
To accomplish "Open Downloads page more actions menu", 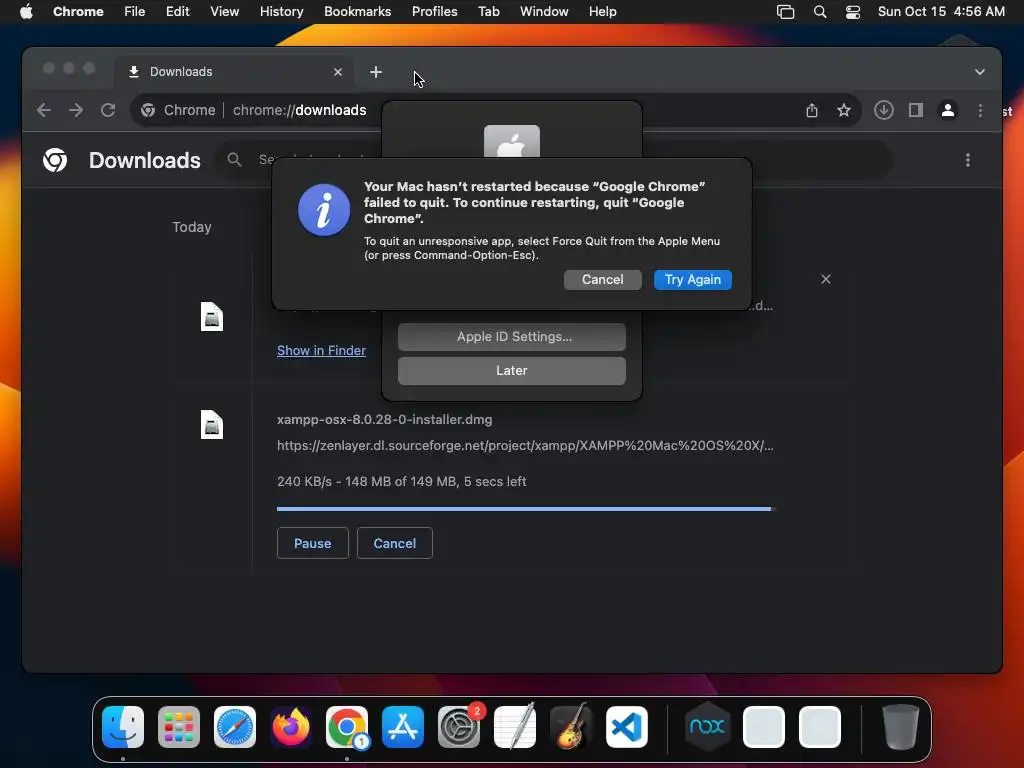I will click(968, 160).
